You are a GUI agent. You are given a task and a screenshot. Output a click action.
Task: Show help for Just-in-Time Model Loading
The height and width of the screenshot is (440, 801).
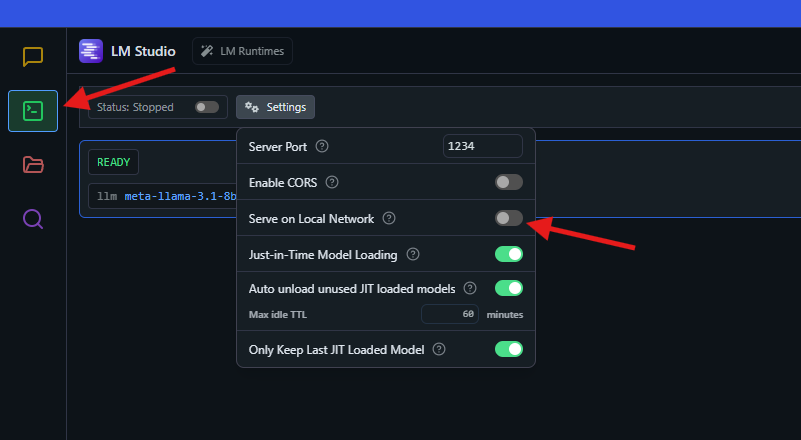(x=413, y=254)
